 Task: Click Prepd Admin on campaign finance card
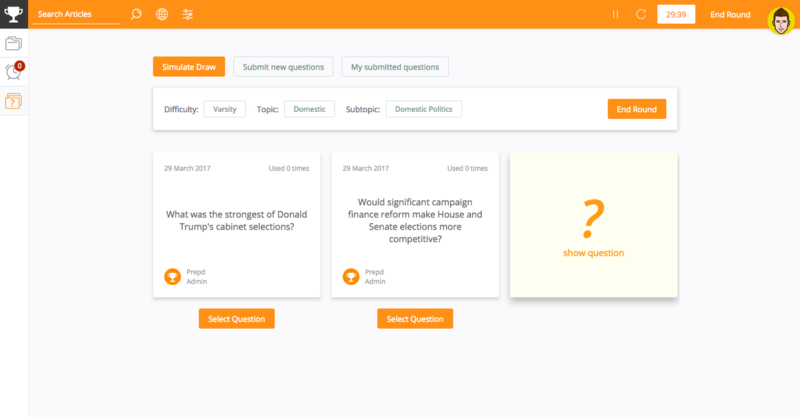[375, 277]
